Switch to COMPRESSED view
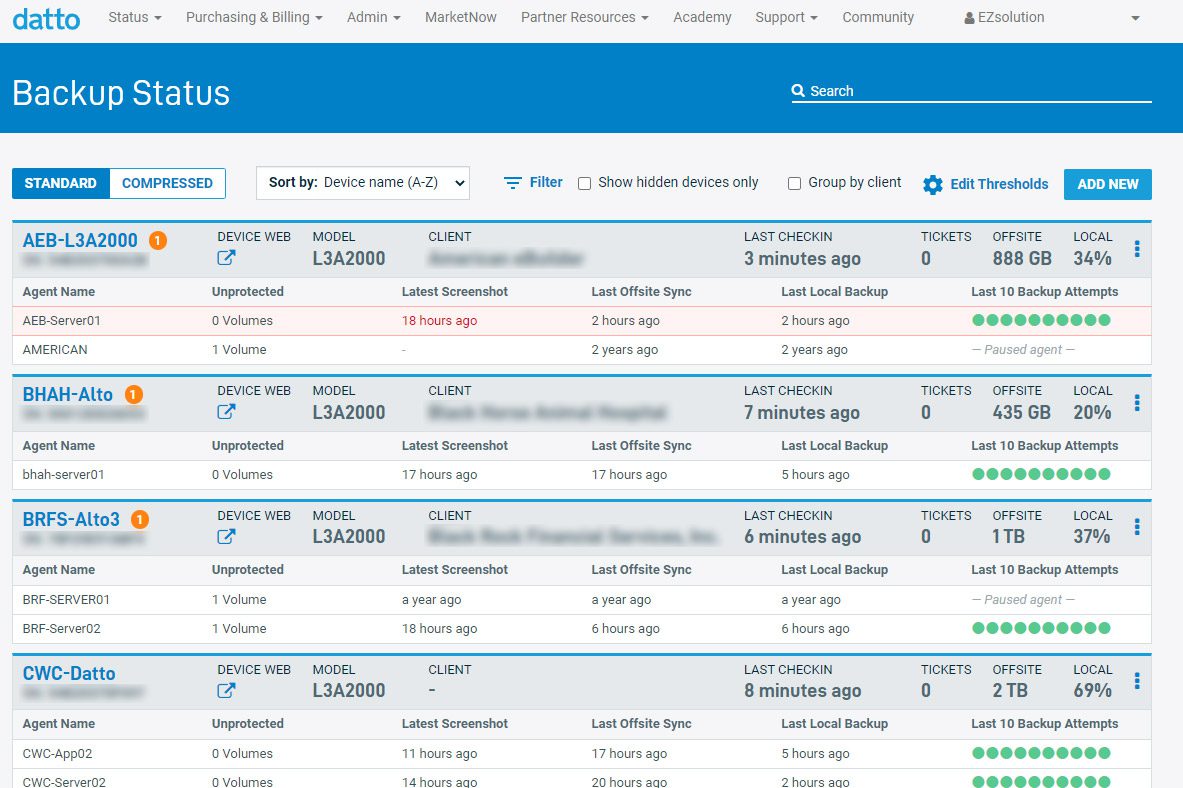Image resolution: width=1183 pixels, height=788 pixels. point(167,183)
